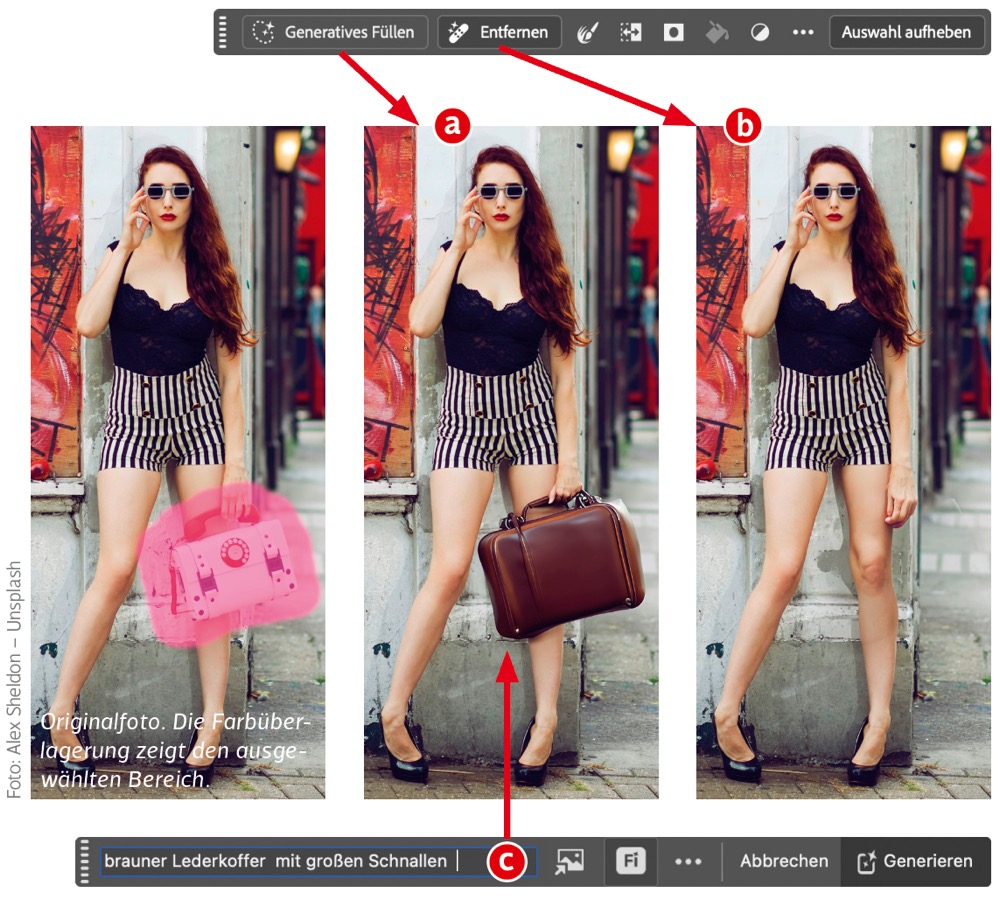Image resolution: width=1000 pixels, height=900 pixels.
Task: Create mask from selection icon
Action: (673, 32)
